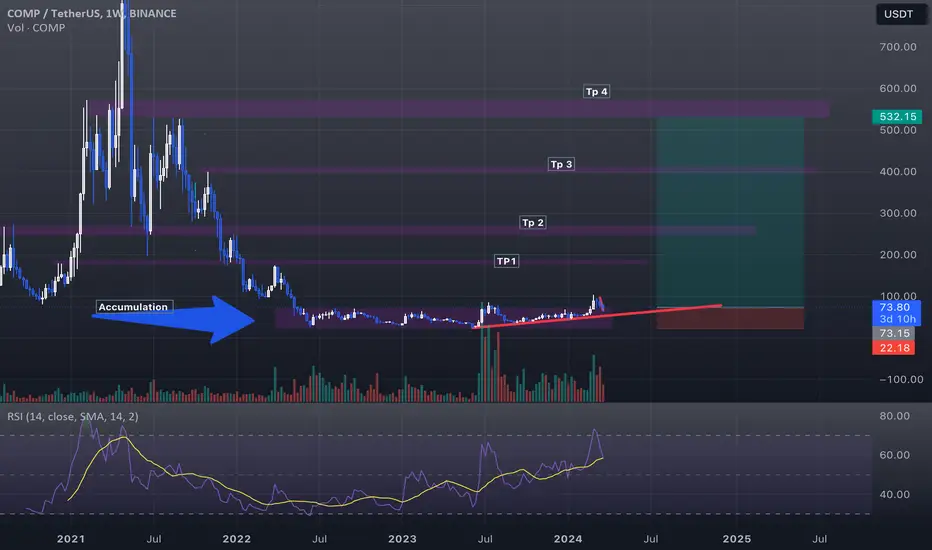The image size is (932, 550).
Task: Click the 700.00 price axis value
Action: (898, 47)
